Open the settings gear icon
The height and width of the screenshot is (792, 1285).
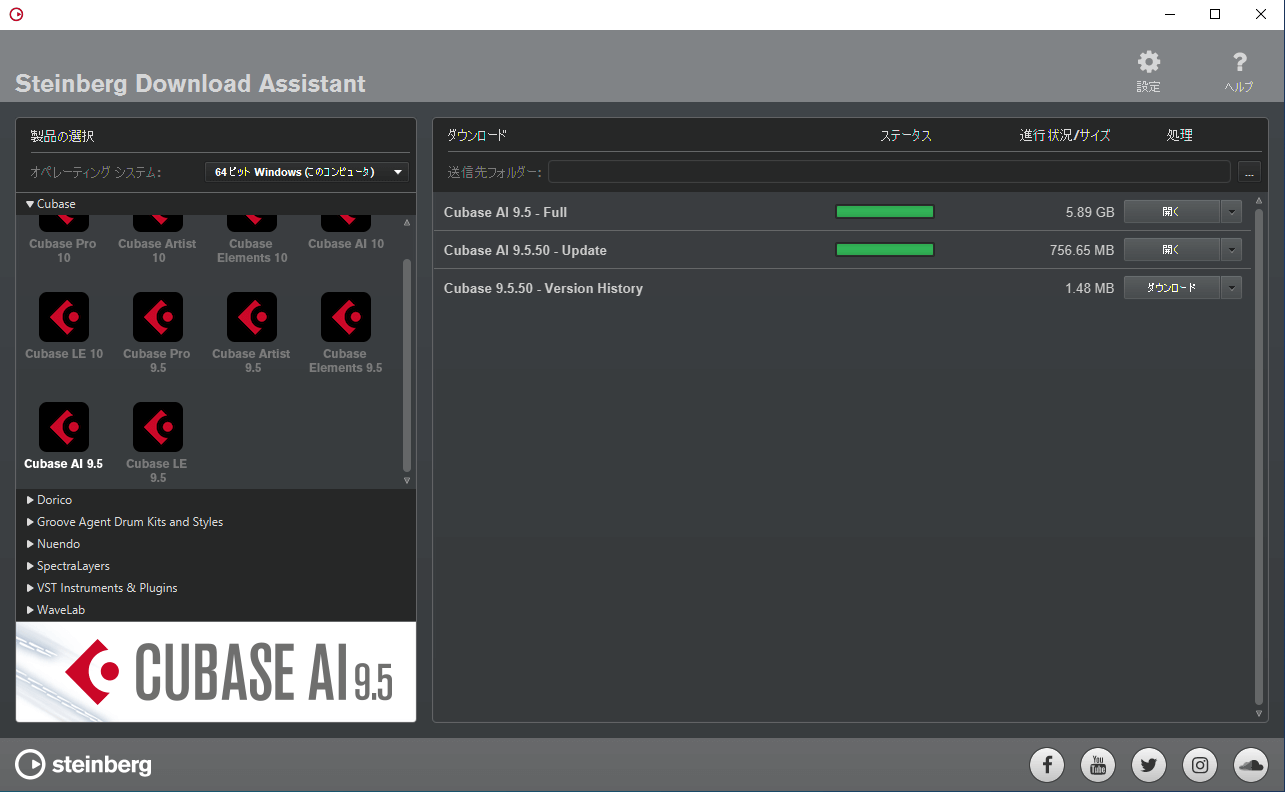coord(1149,62)
